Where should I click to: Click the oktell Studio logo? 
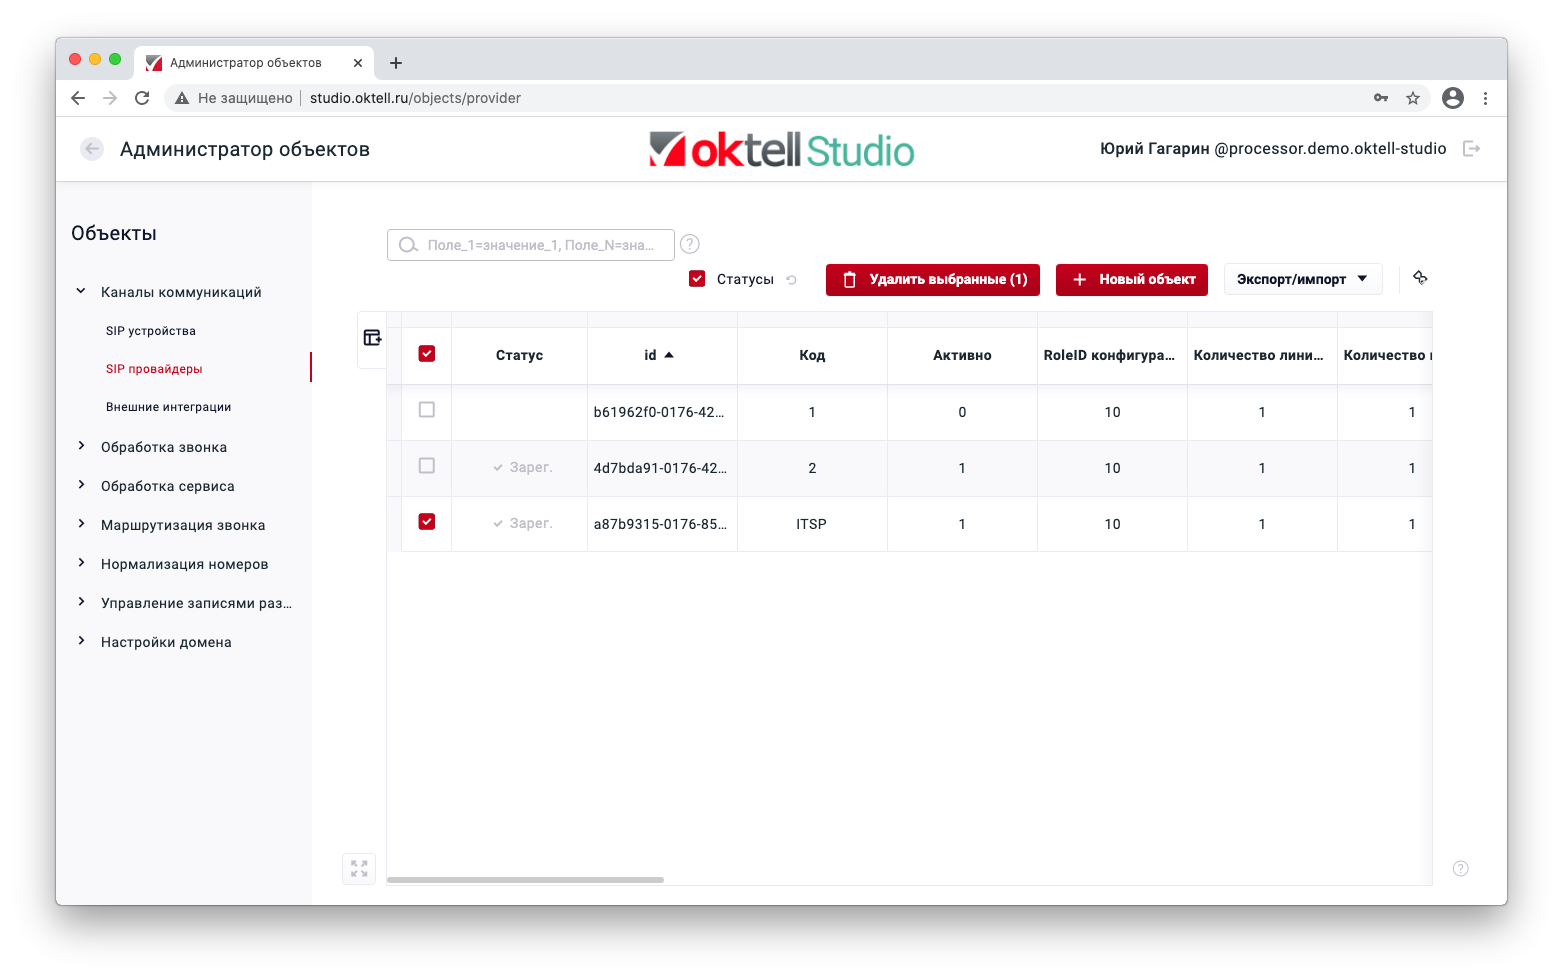click(781, 150)
